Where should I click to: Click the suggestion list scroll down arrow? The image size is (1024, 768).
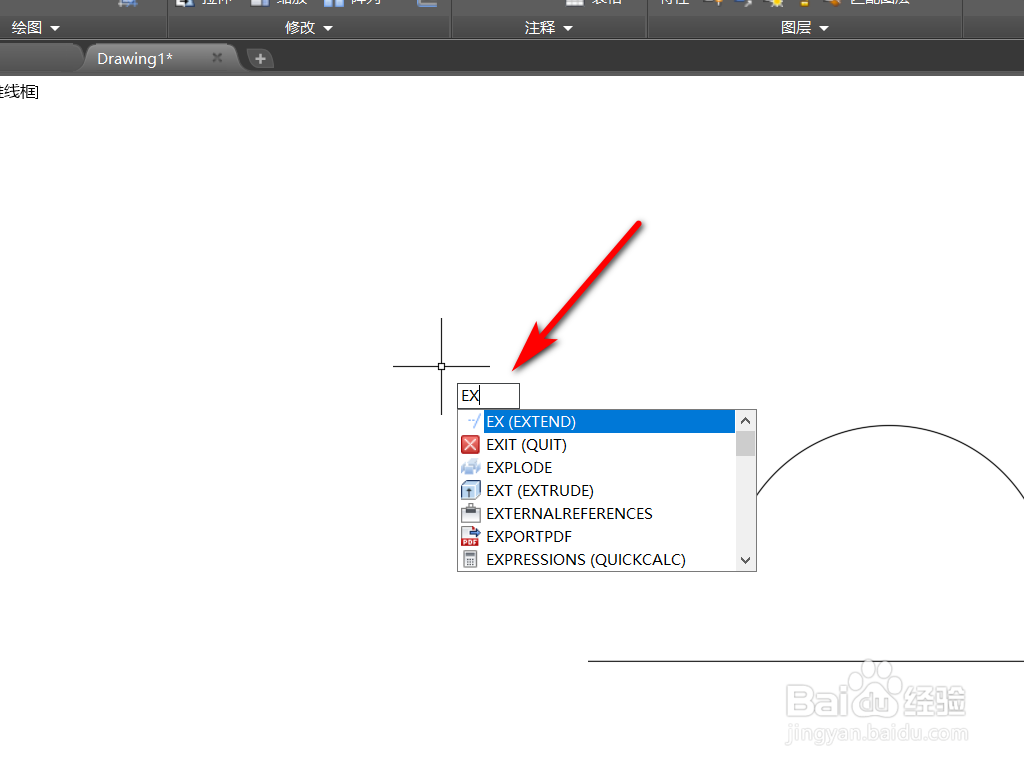coord(745,560)
